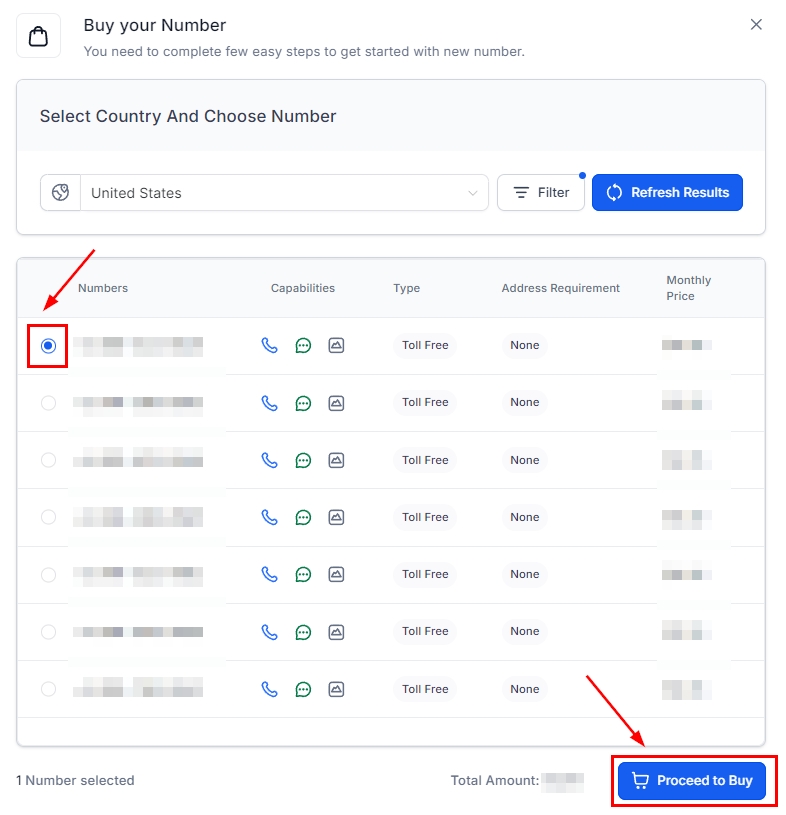
Task: Click SMS chat icon in second row
Action: coord(303,403)
